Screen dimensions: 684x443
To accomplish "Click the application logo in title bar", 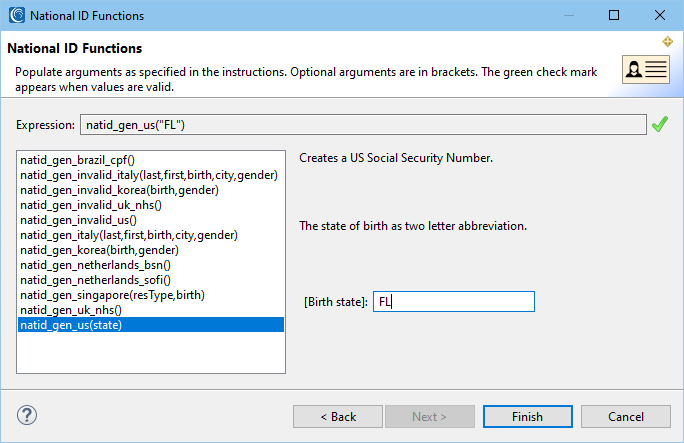I will click(17, 15).
